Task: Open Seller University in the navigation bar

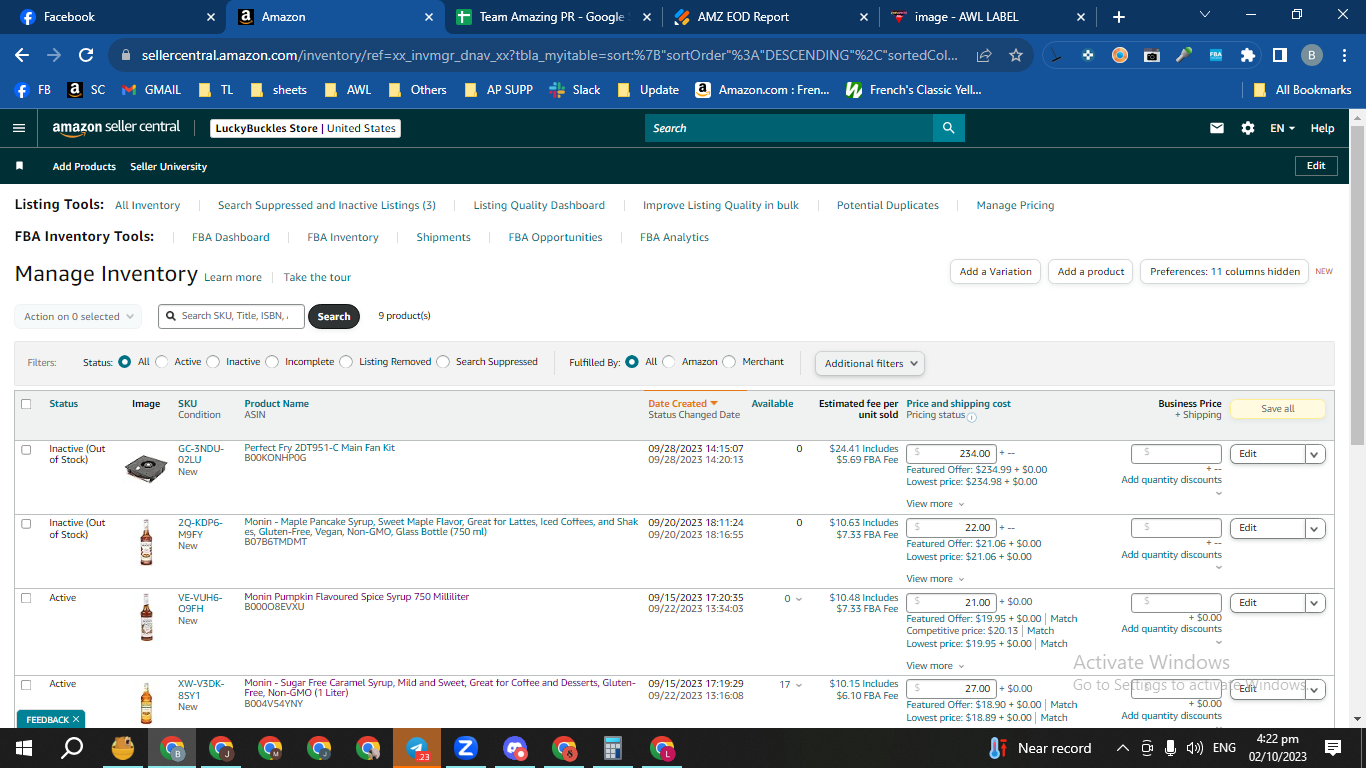Action: pos(169,166)
